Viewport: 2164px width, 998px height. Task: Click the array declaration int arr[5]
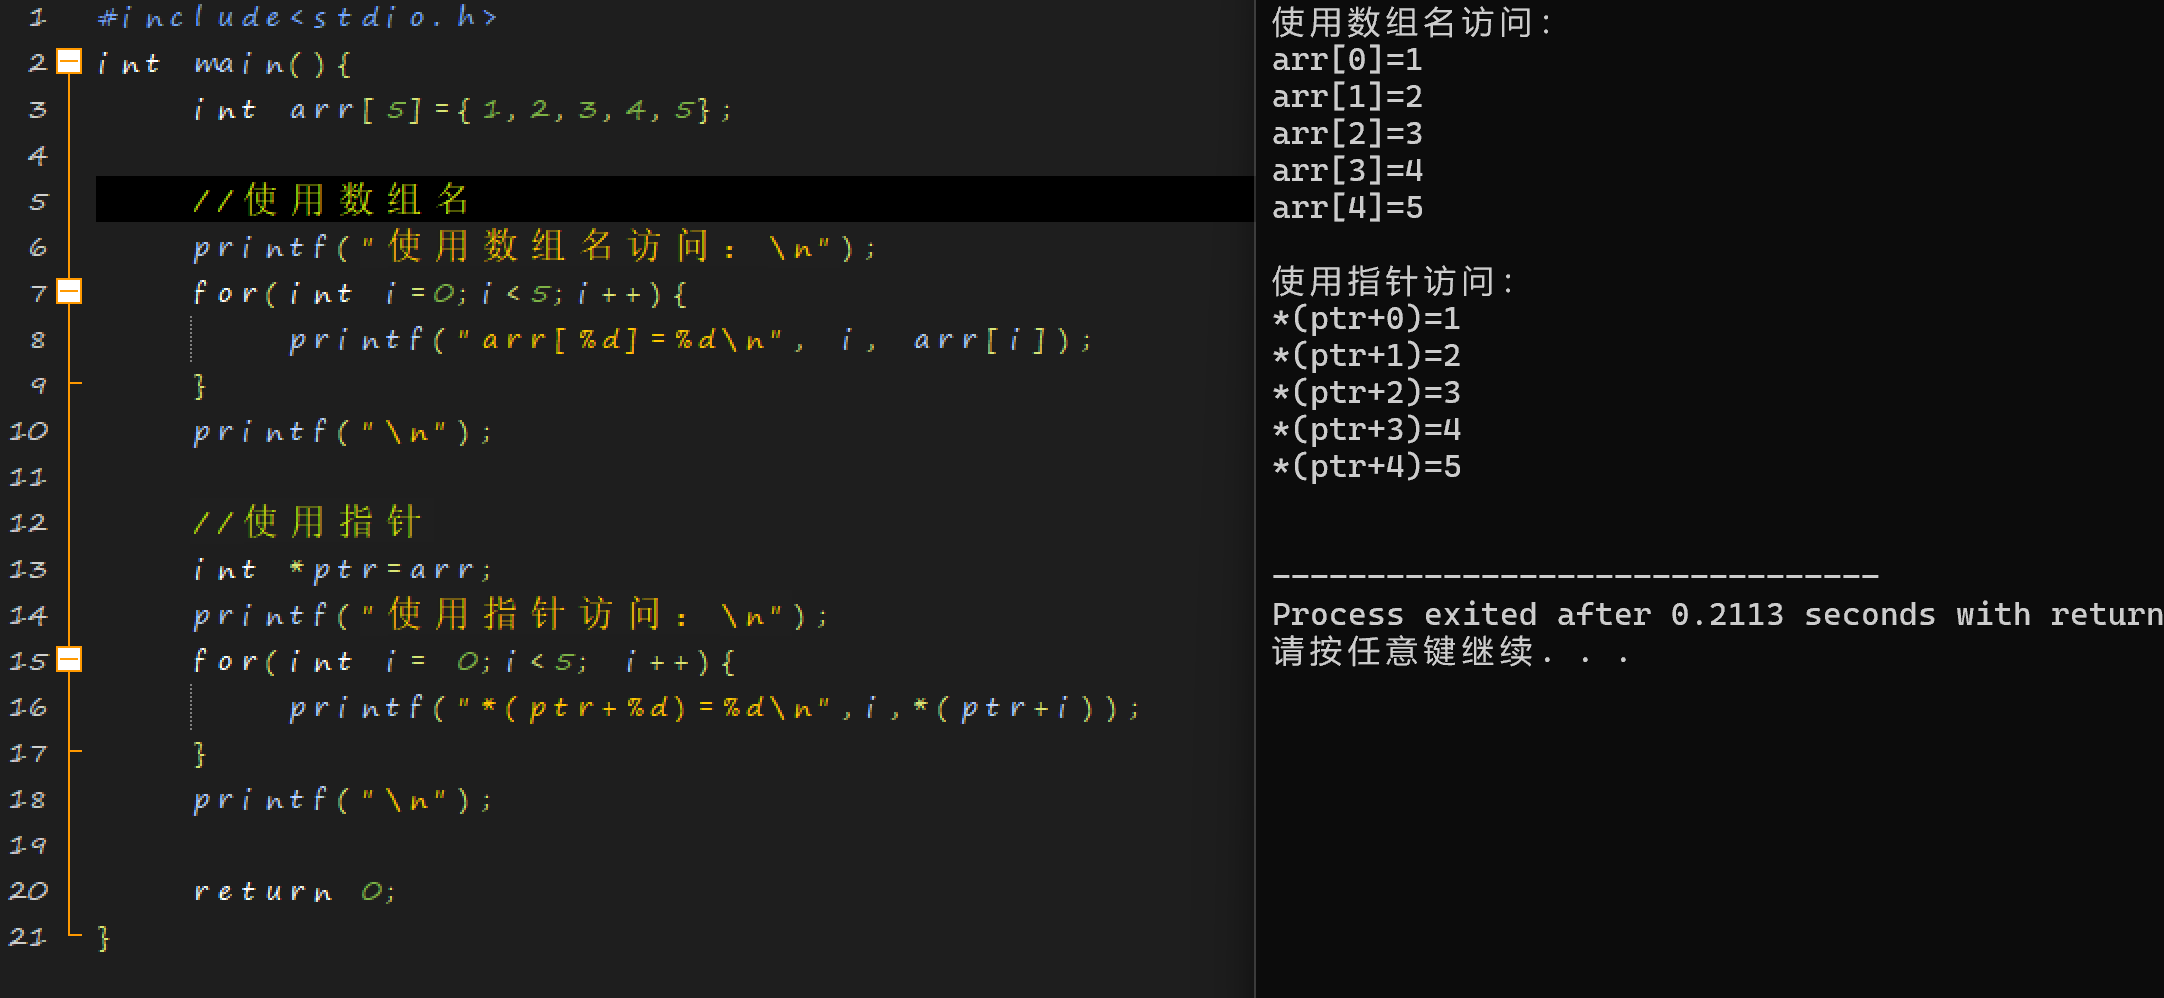coord(462,109)
